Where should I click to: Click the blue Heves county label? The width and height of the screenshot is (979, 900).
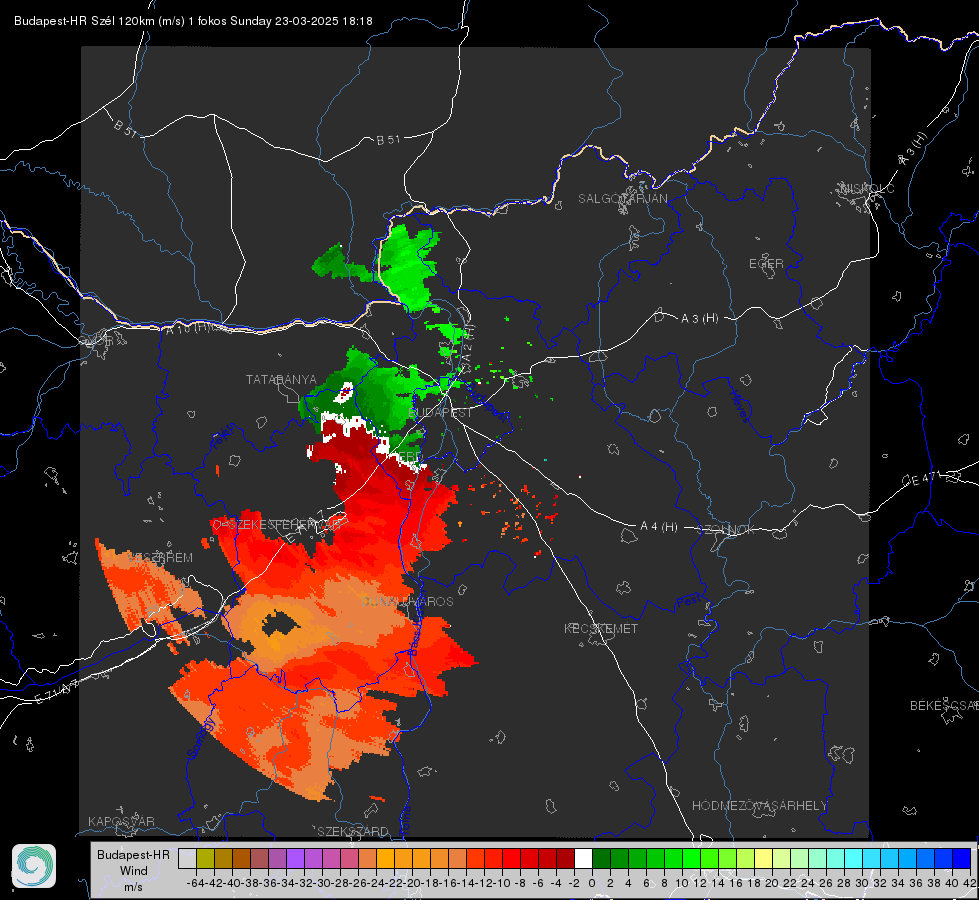tap(740, 406)
